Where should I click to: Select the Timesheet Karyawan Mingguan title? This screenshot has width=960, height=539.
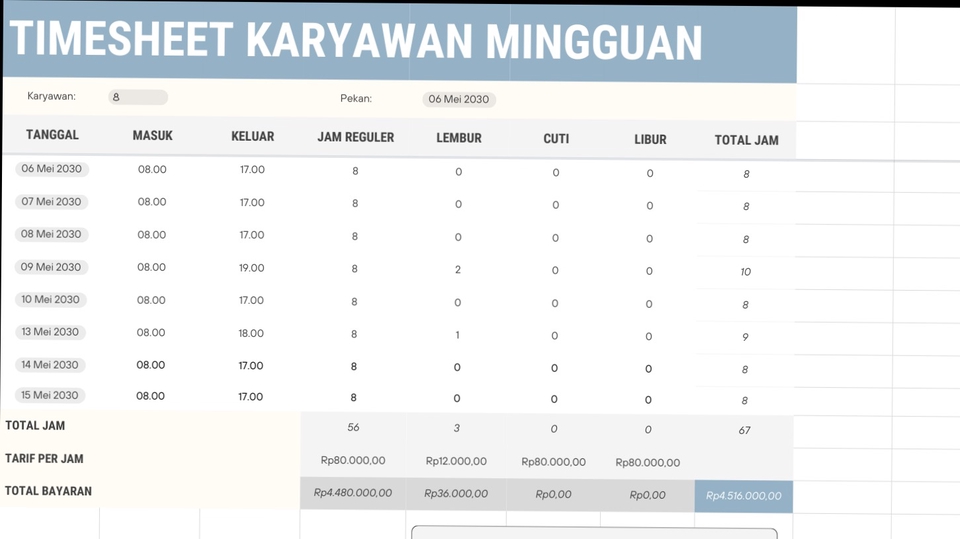click(x=356, y=41)
